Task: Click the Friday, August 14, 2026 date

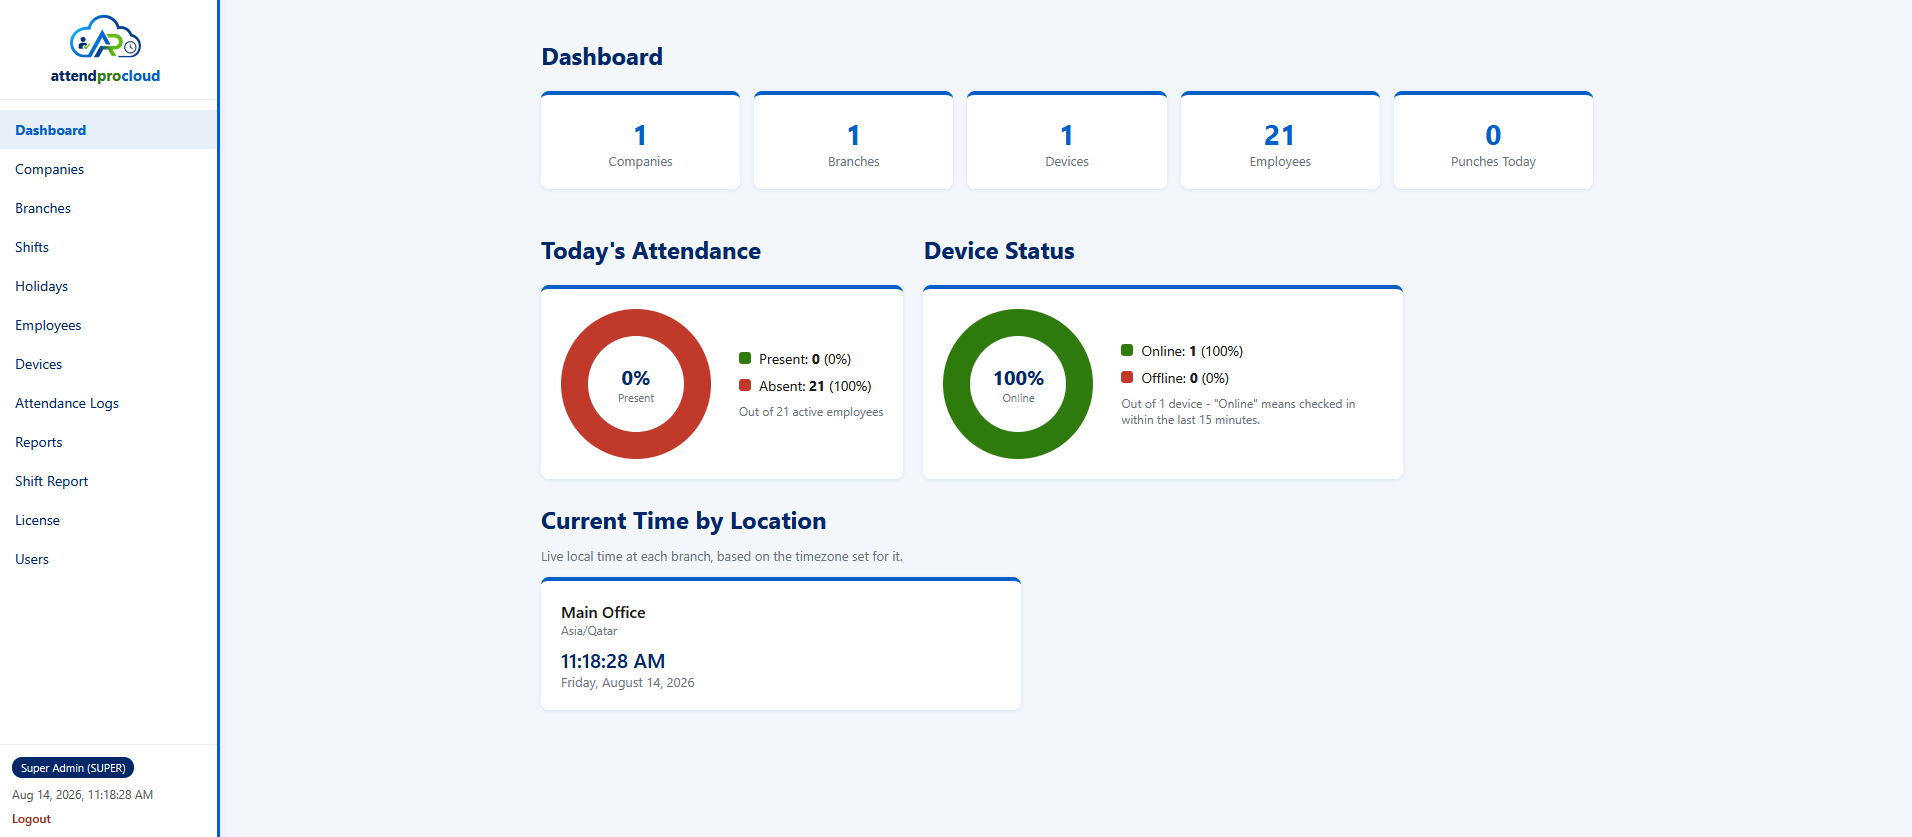Action: [x=628, y=683]
